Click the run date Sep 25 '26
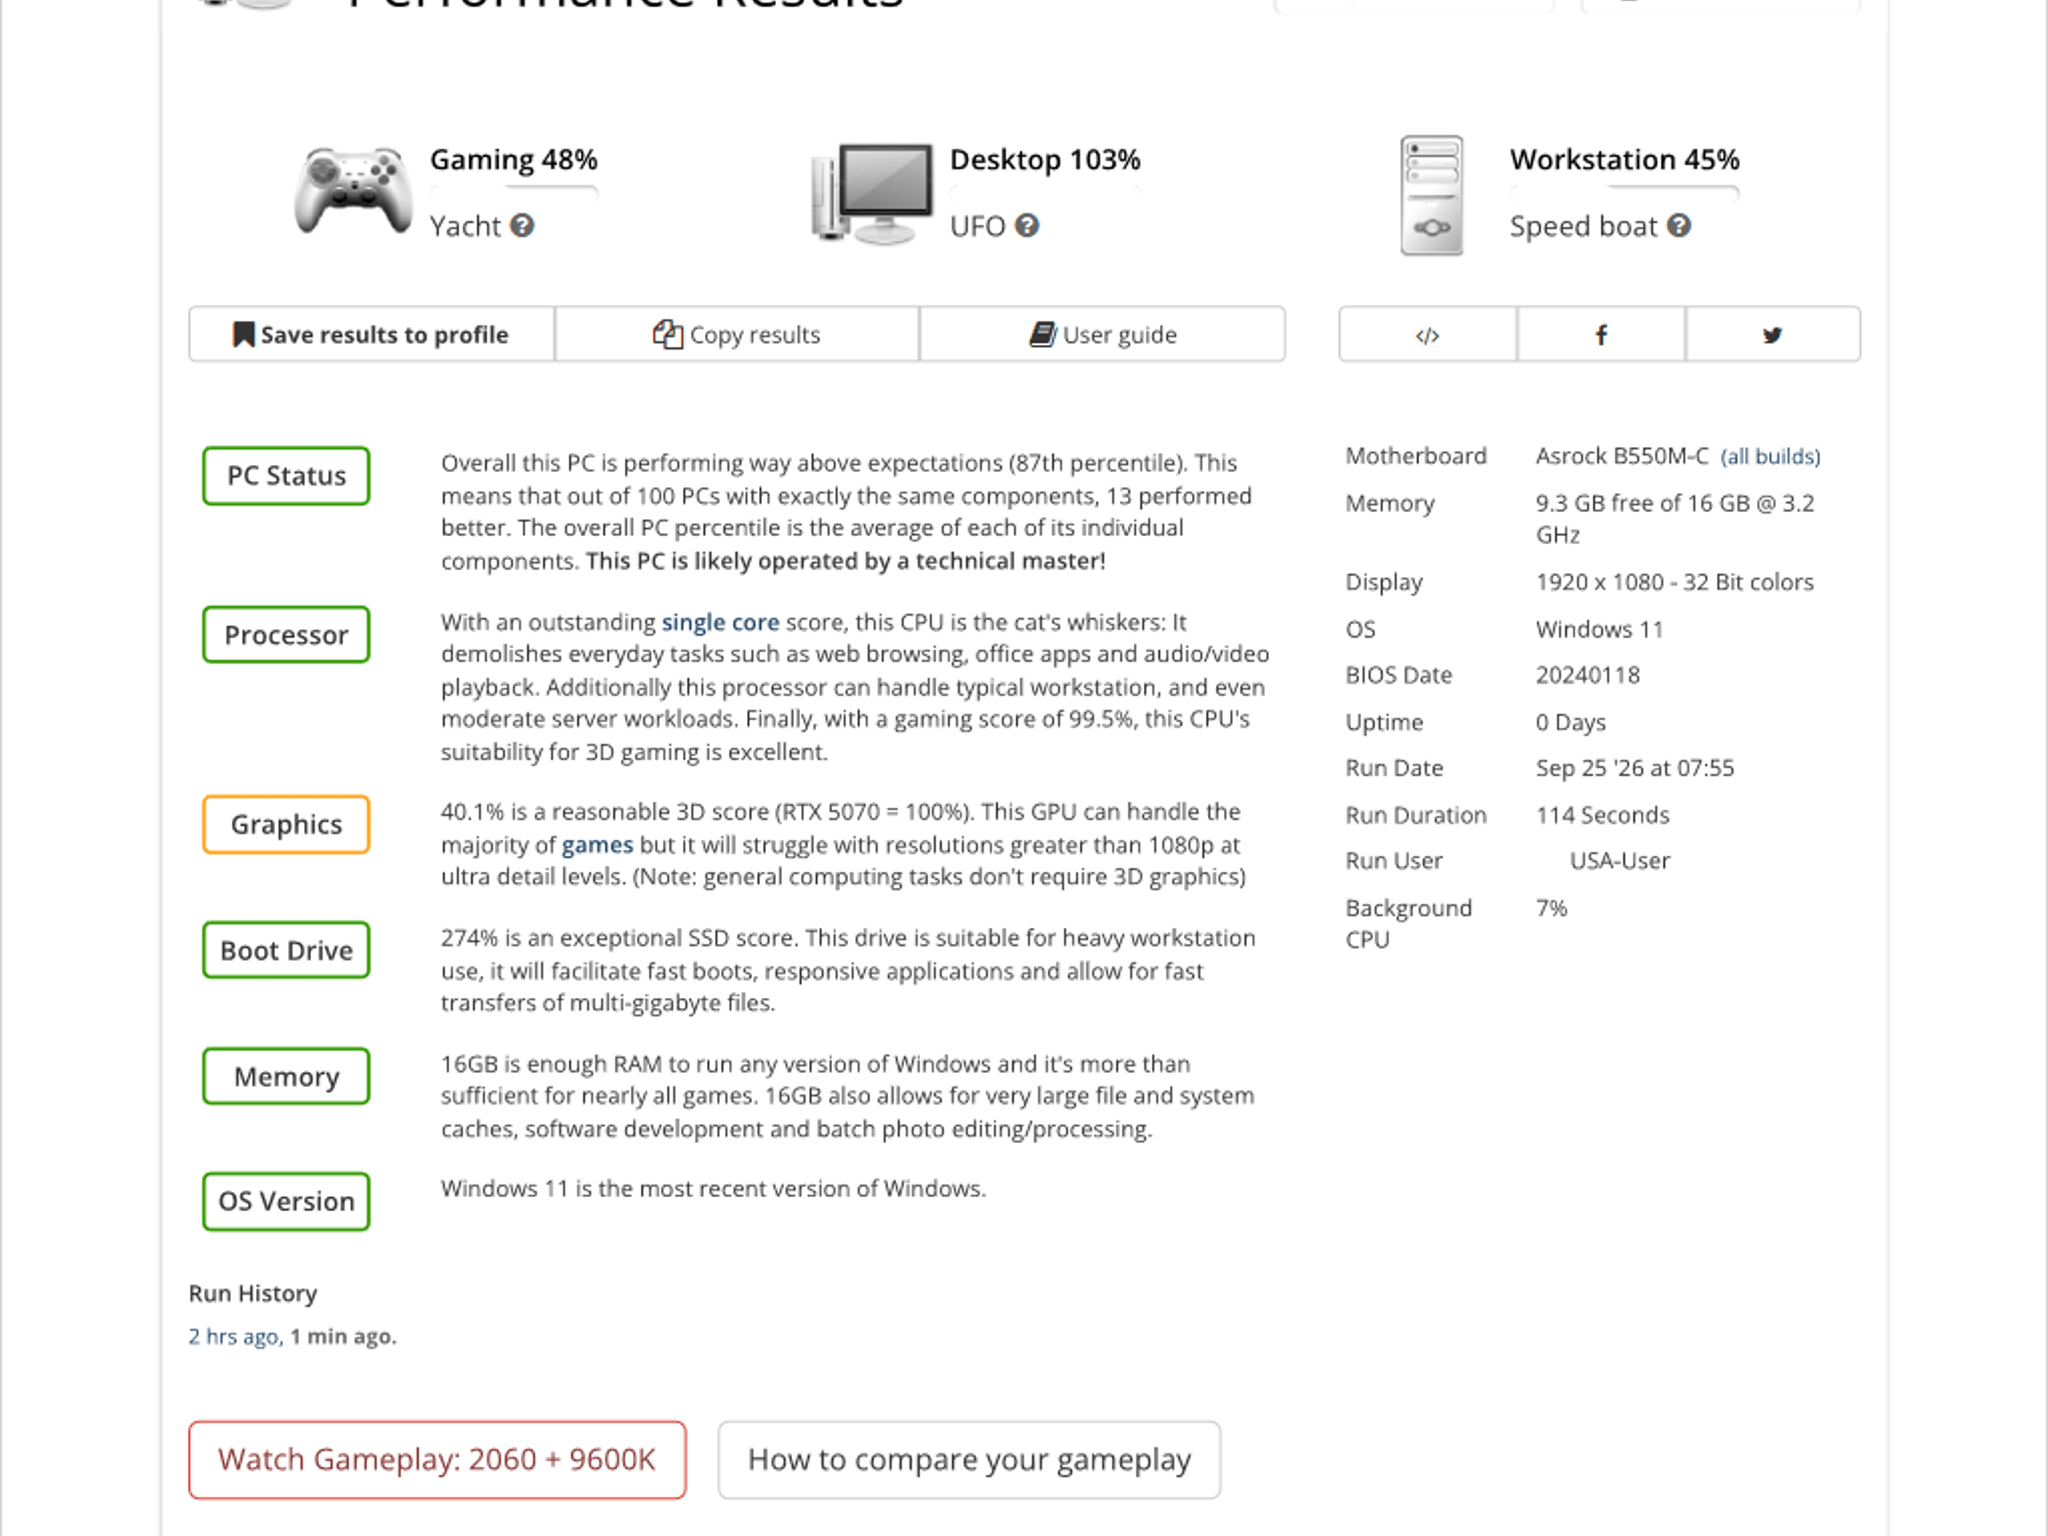This screenshot has width=2048, height=1536. (1635, 769)
